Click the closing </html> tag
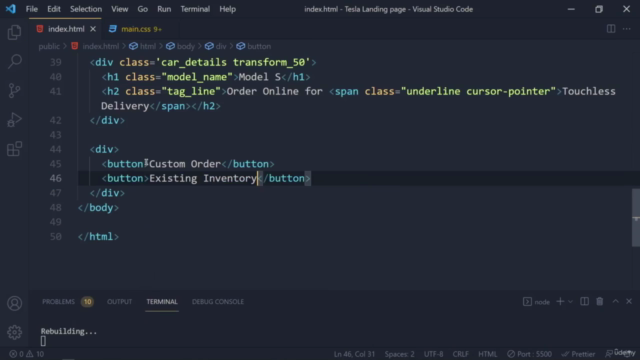This screenshot has height=360, width=640. pos(98,237)
